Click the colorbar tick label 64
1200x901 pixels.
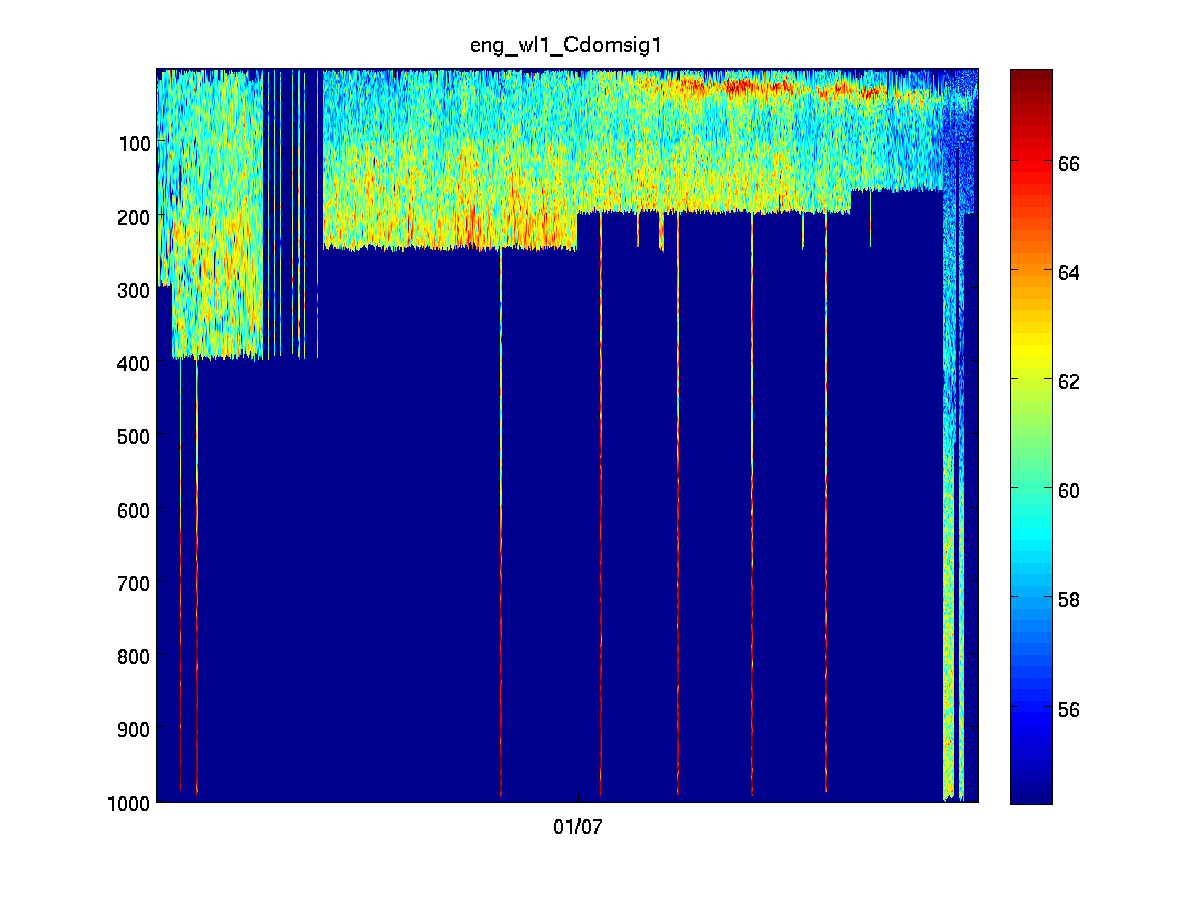(1068, 271)
